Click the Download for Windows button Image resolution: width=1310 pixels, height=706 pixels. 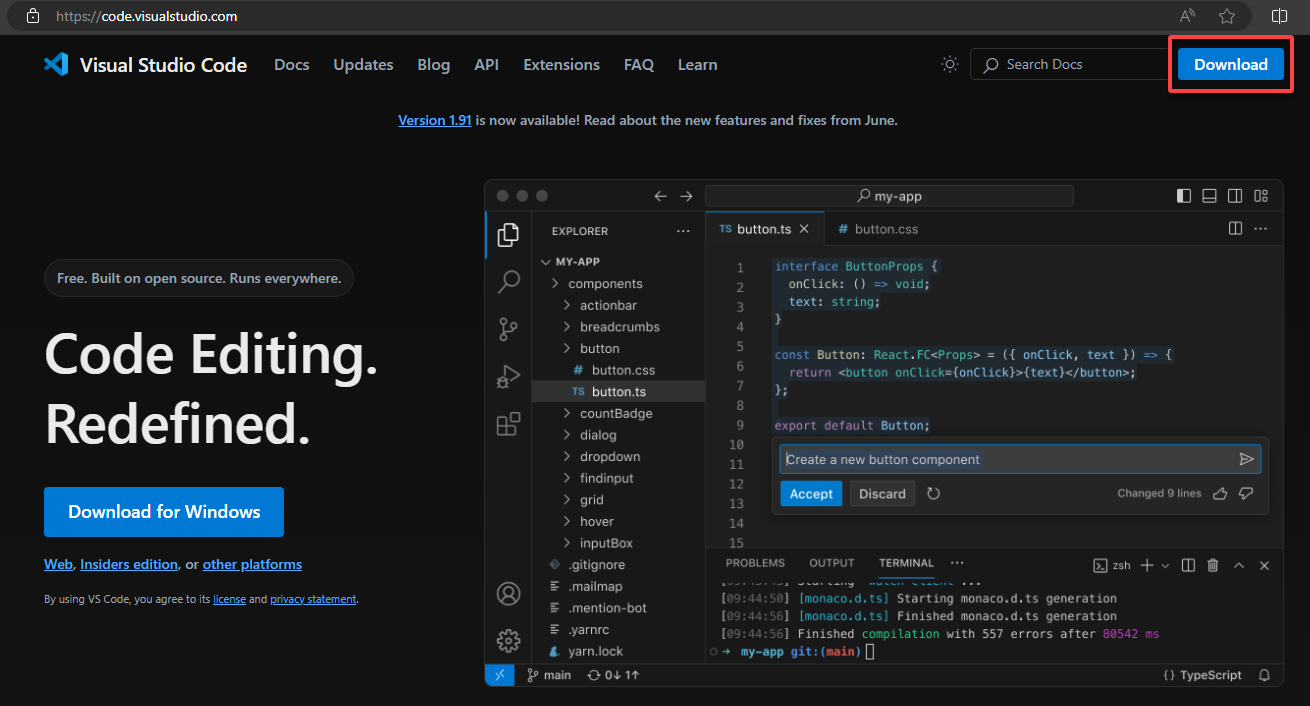(164, 512)
